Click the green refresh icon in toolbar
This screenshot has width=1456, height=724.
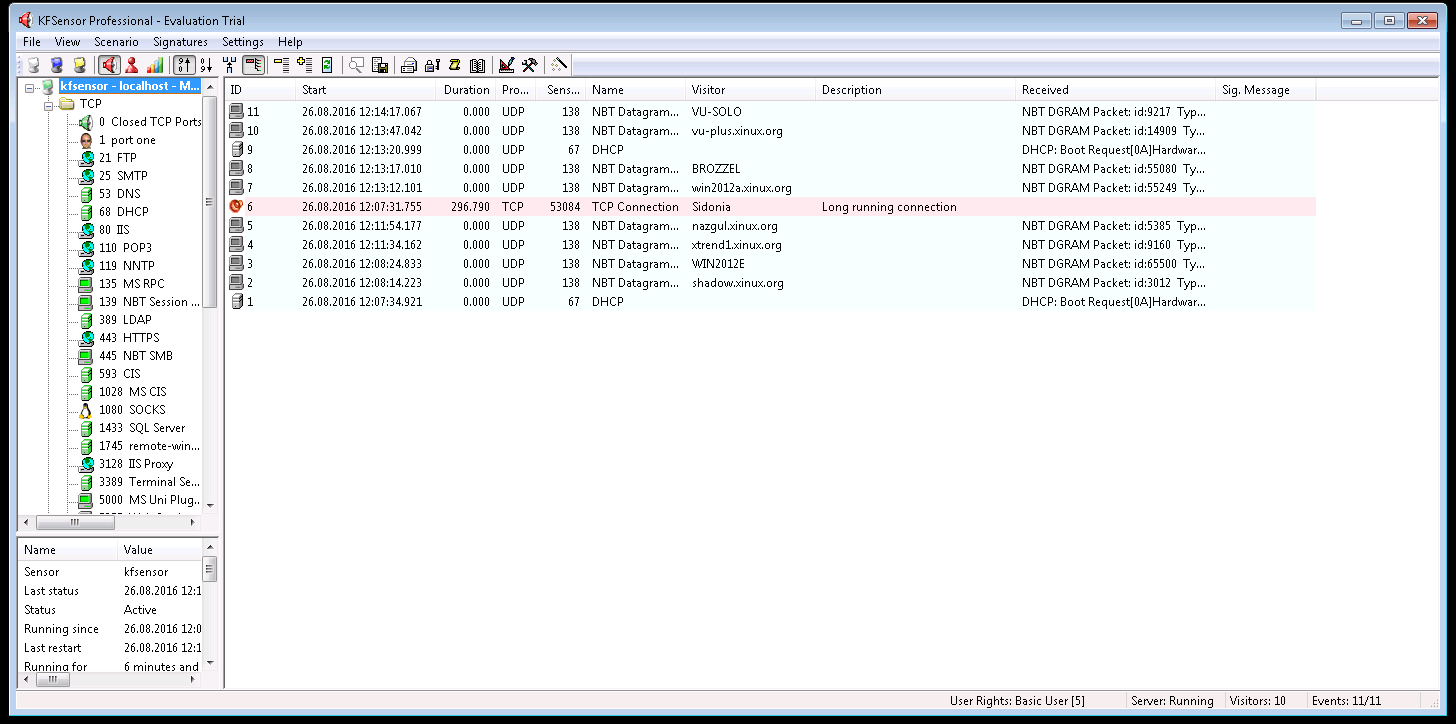pyautogui.click(x=327, y=65)
